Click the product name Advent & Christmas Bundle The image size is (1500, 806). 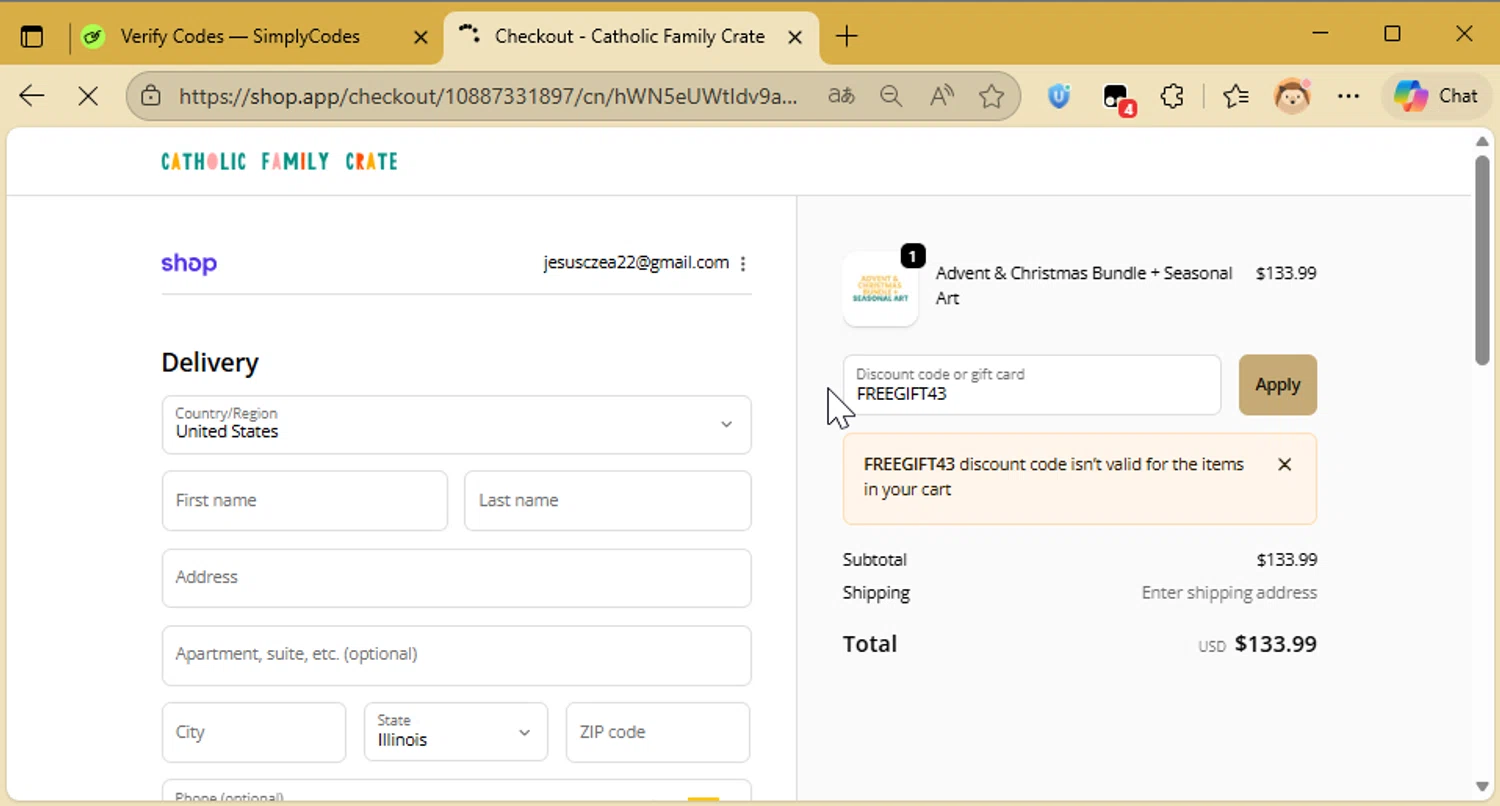coord(1084,285)
